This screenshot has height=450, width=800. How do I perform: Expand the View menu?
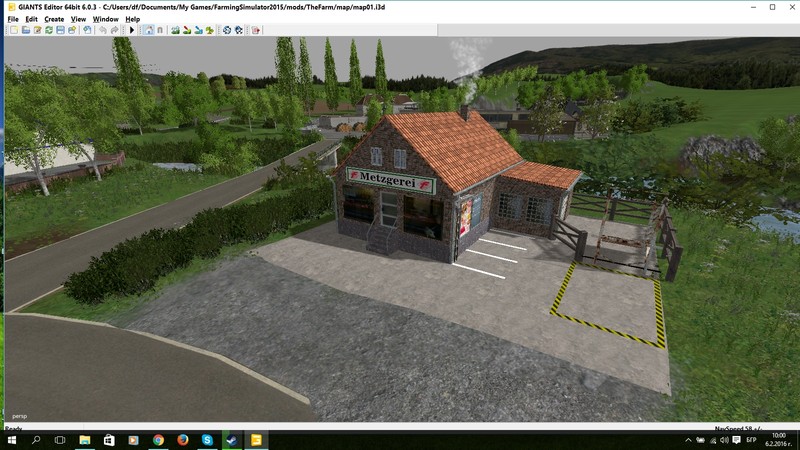(x=78, y=19)
